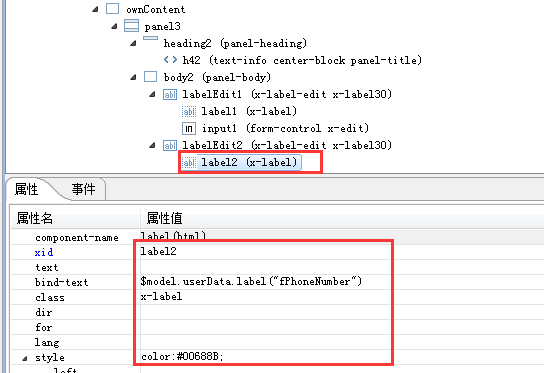Select h42 text-info panel-title node
The image size is (544, 373).
coord(302,60)
